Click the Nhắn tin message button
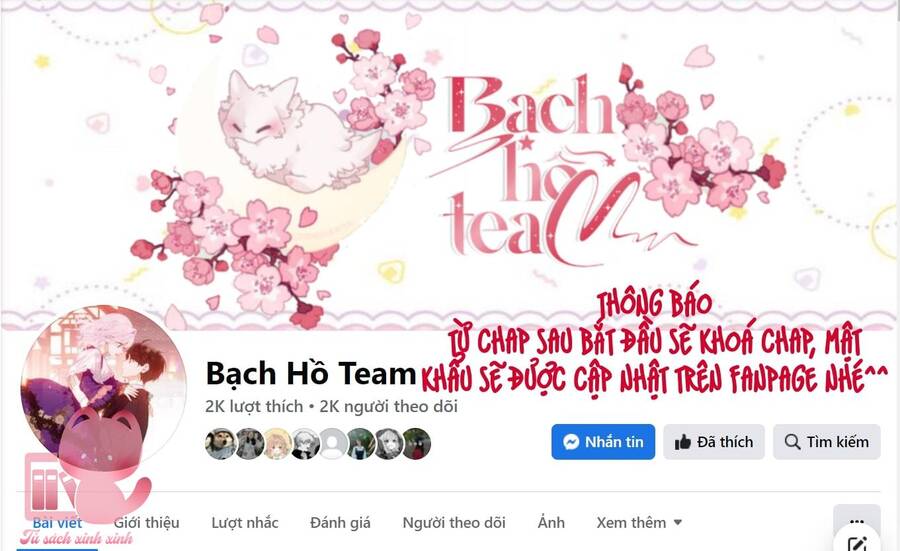 click(x=603, y=442)
